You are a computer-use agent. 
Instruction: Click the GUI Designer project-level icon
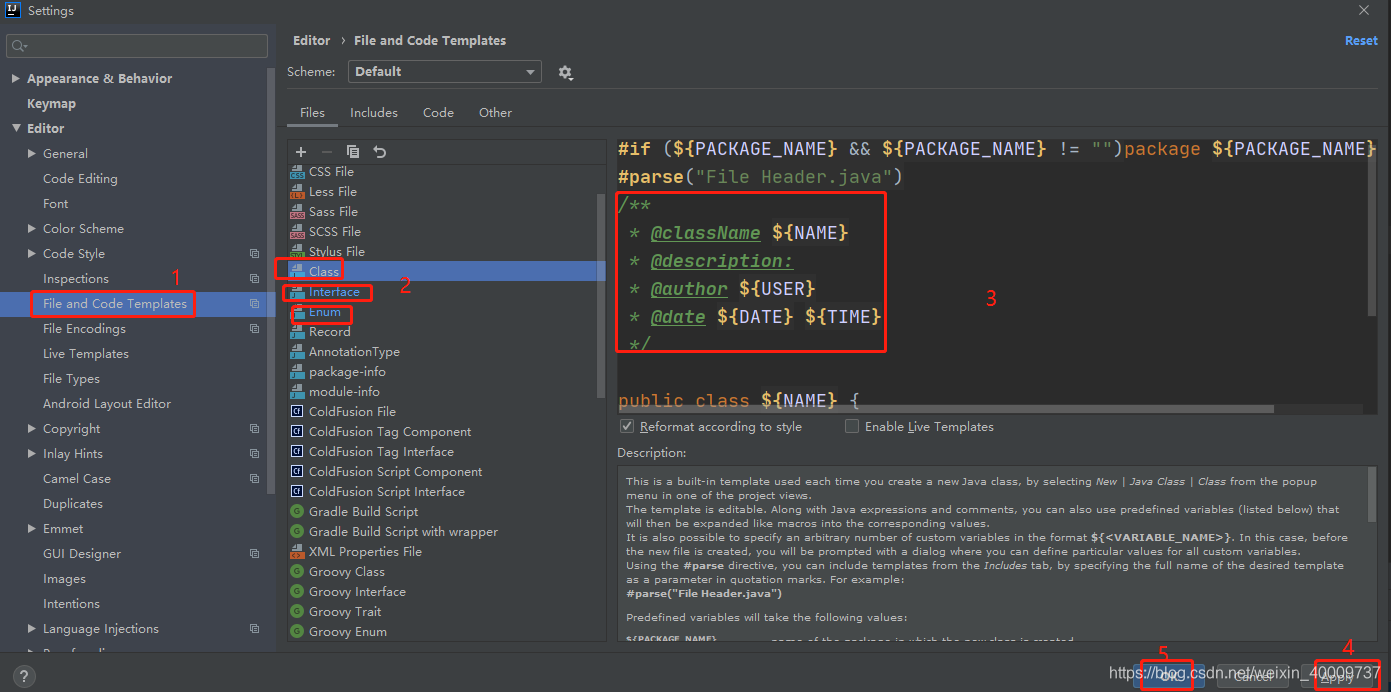point(254,554)
